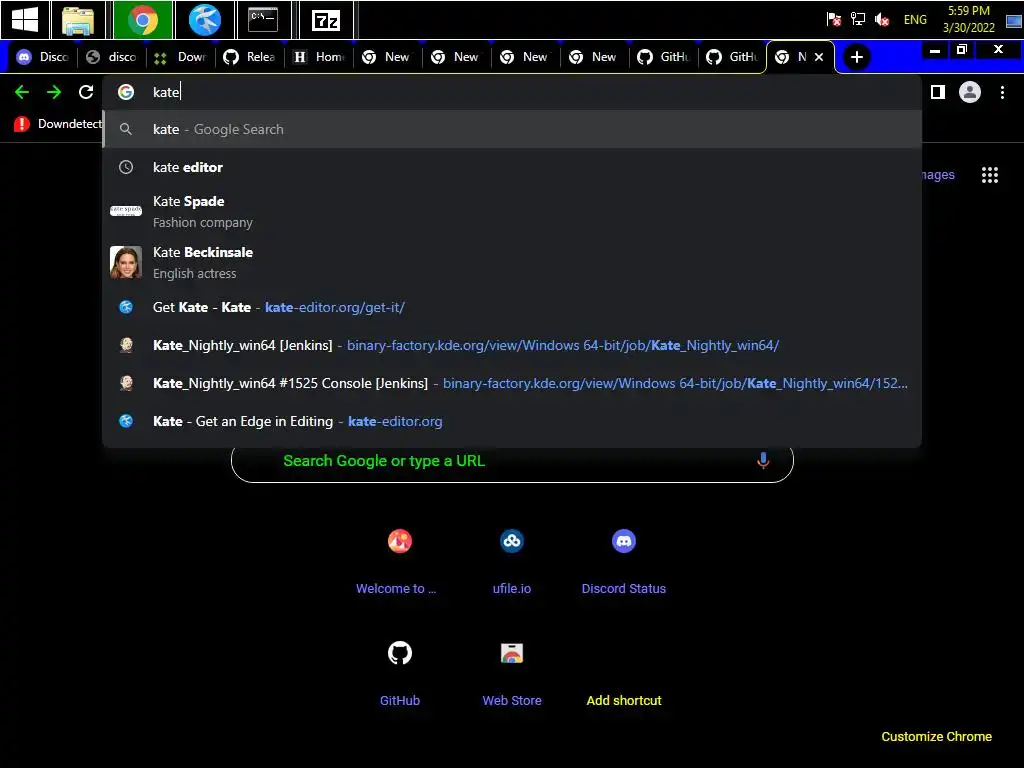1024x768 pixels.
Task: Select the Kate Spade suggestion
Action: click(x=512, y=211)
